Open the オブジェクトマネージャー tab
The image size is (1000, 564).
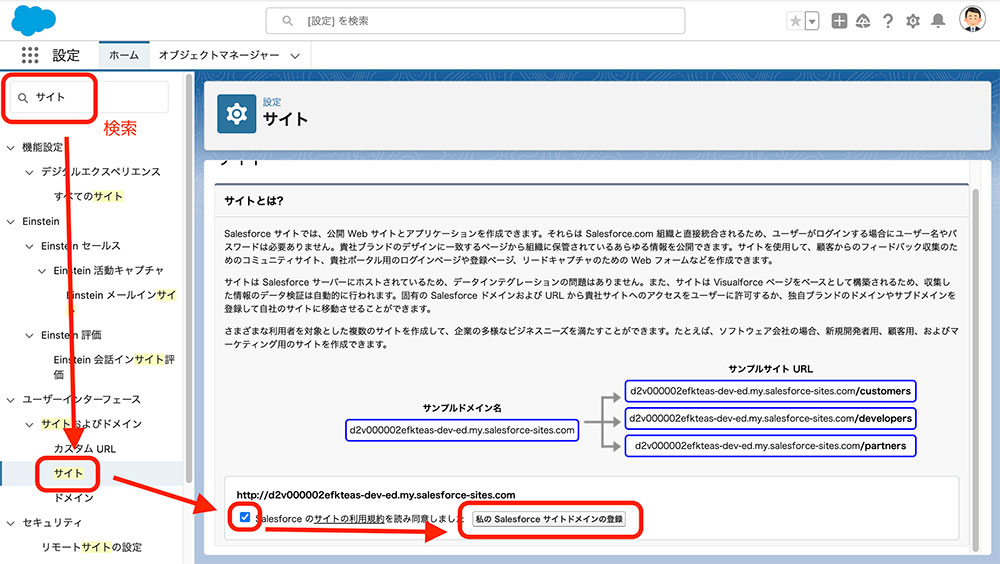[x=219, y=55]
